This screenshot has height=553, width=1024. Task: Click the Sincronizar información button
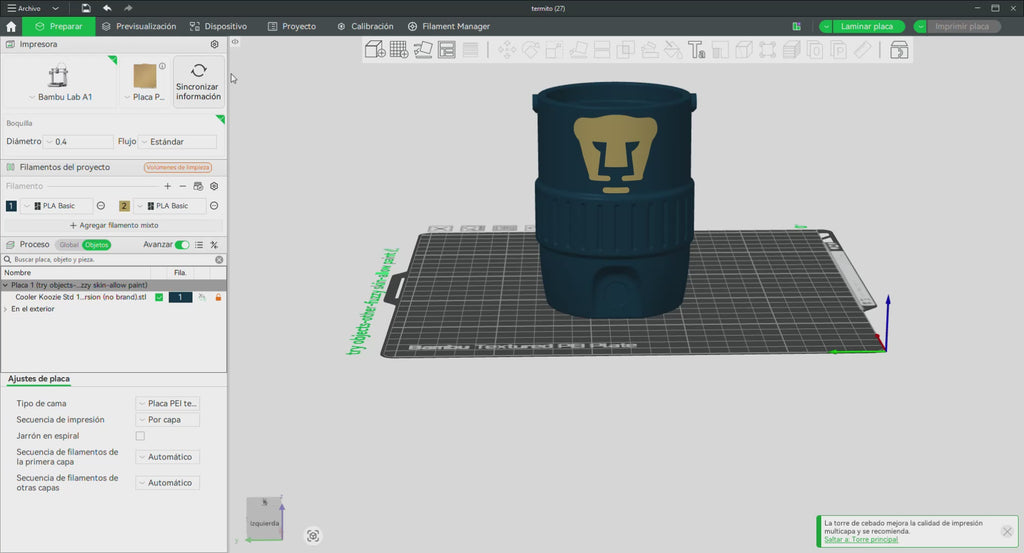pyautogui.click(x=199, y=82)
